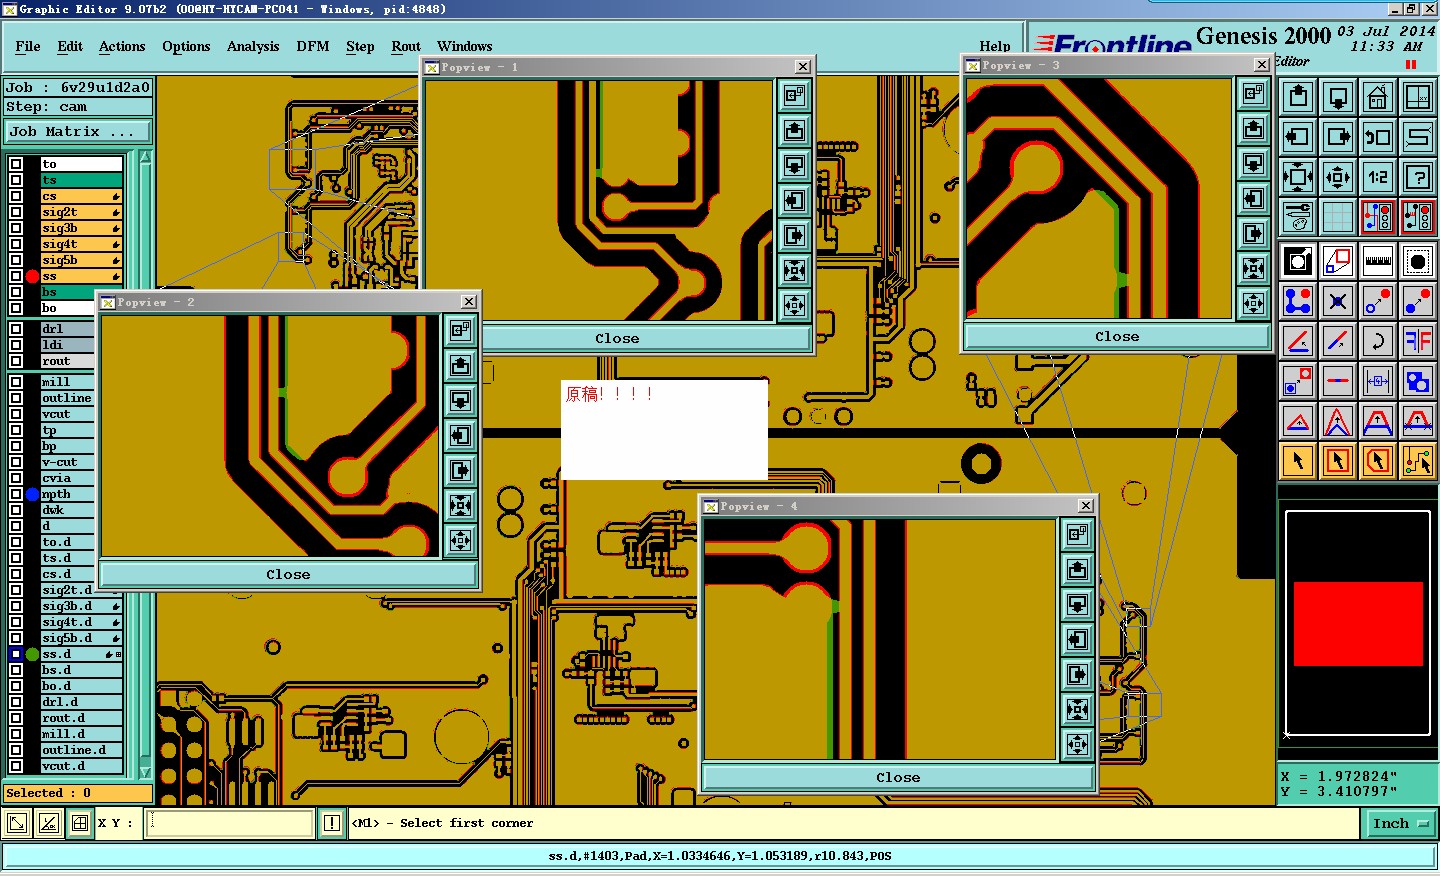This screenshot has width=1440, height=876.
Task: Click the red color dot of ss layer
Action: coord(32,276)
